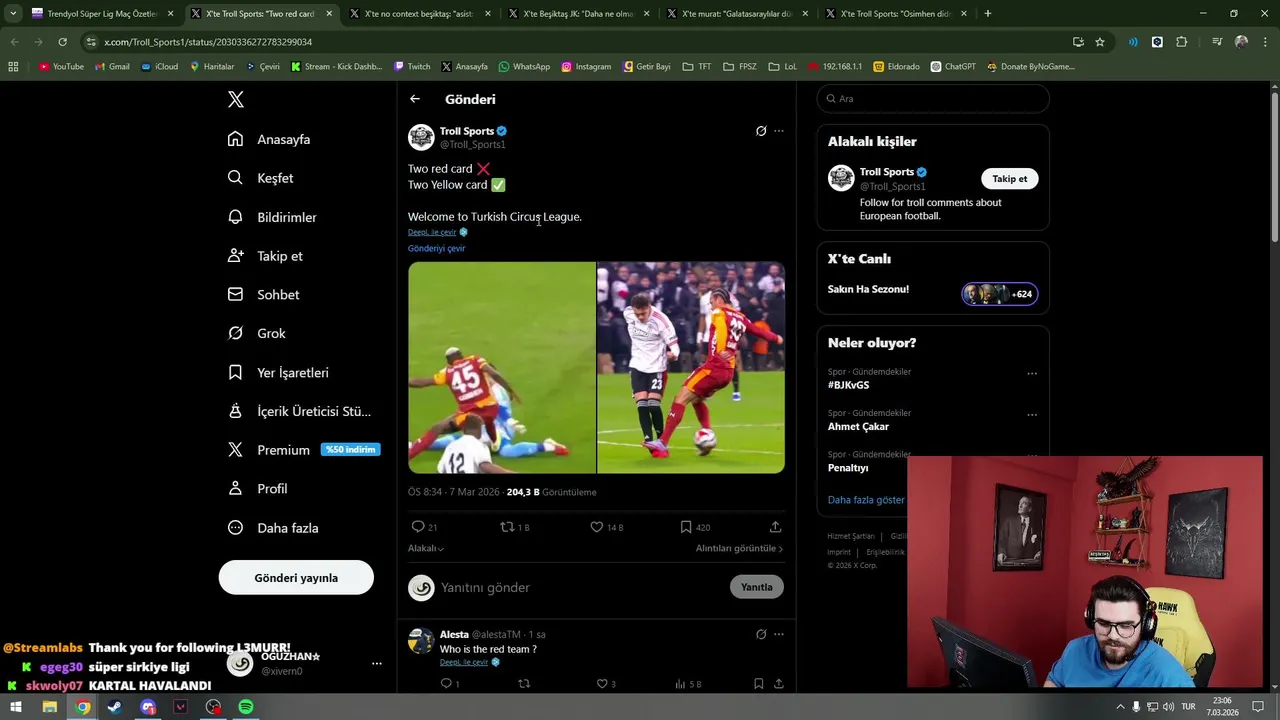Viewport: 1280px width, 720px height.
Task: Open Alıntıları görüntüle chevron link
Action: [x=739, y=548]
